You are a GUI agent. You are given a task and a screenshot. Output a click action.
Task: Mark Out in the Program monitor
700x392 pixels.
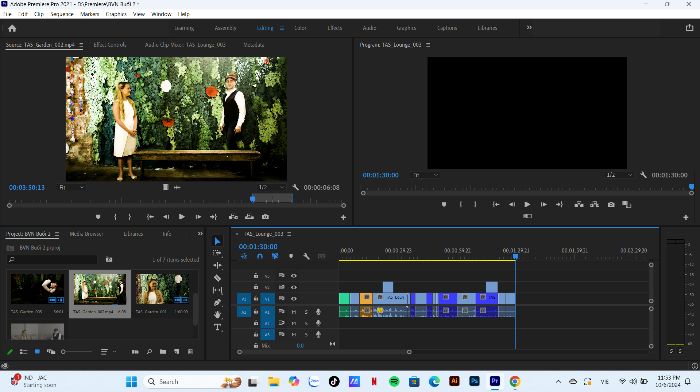pos(475,204)
